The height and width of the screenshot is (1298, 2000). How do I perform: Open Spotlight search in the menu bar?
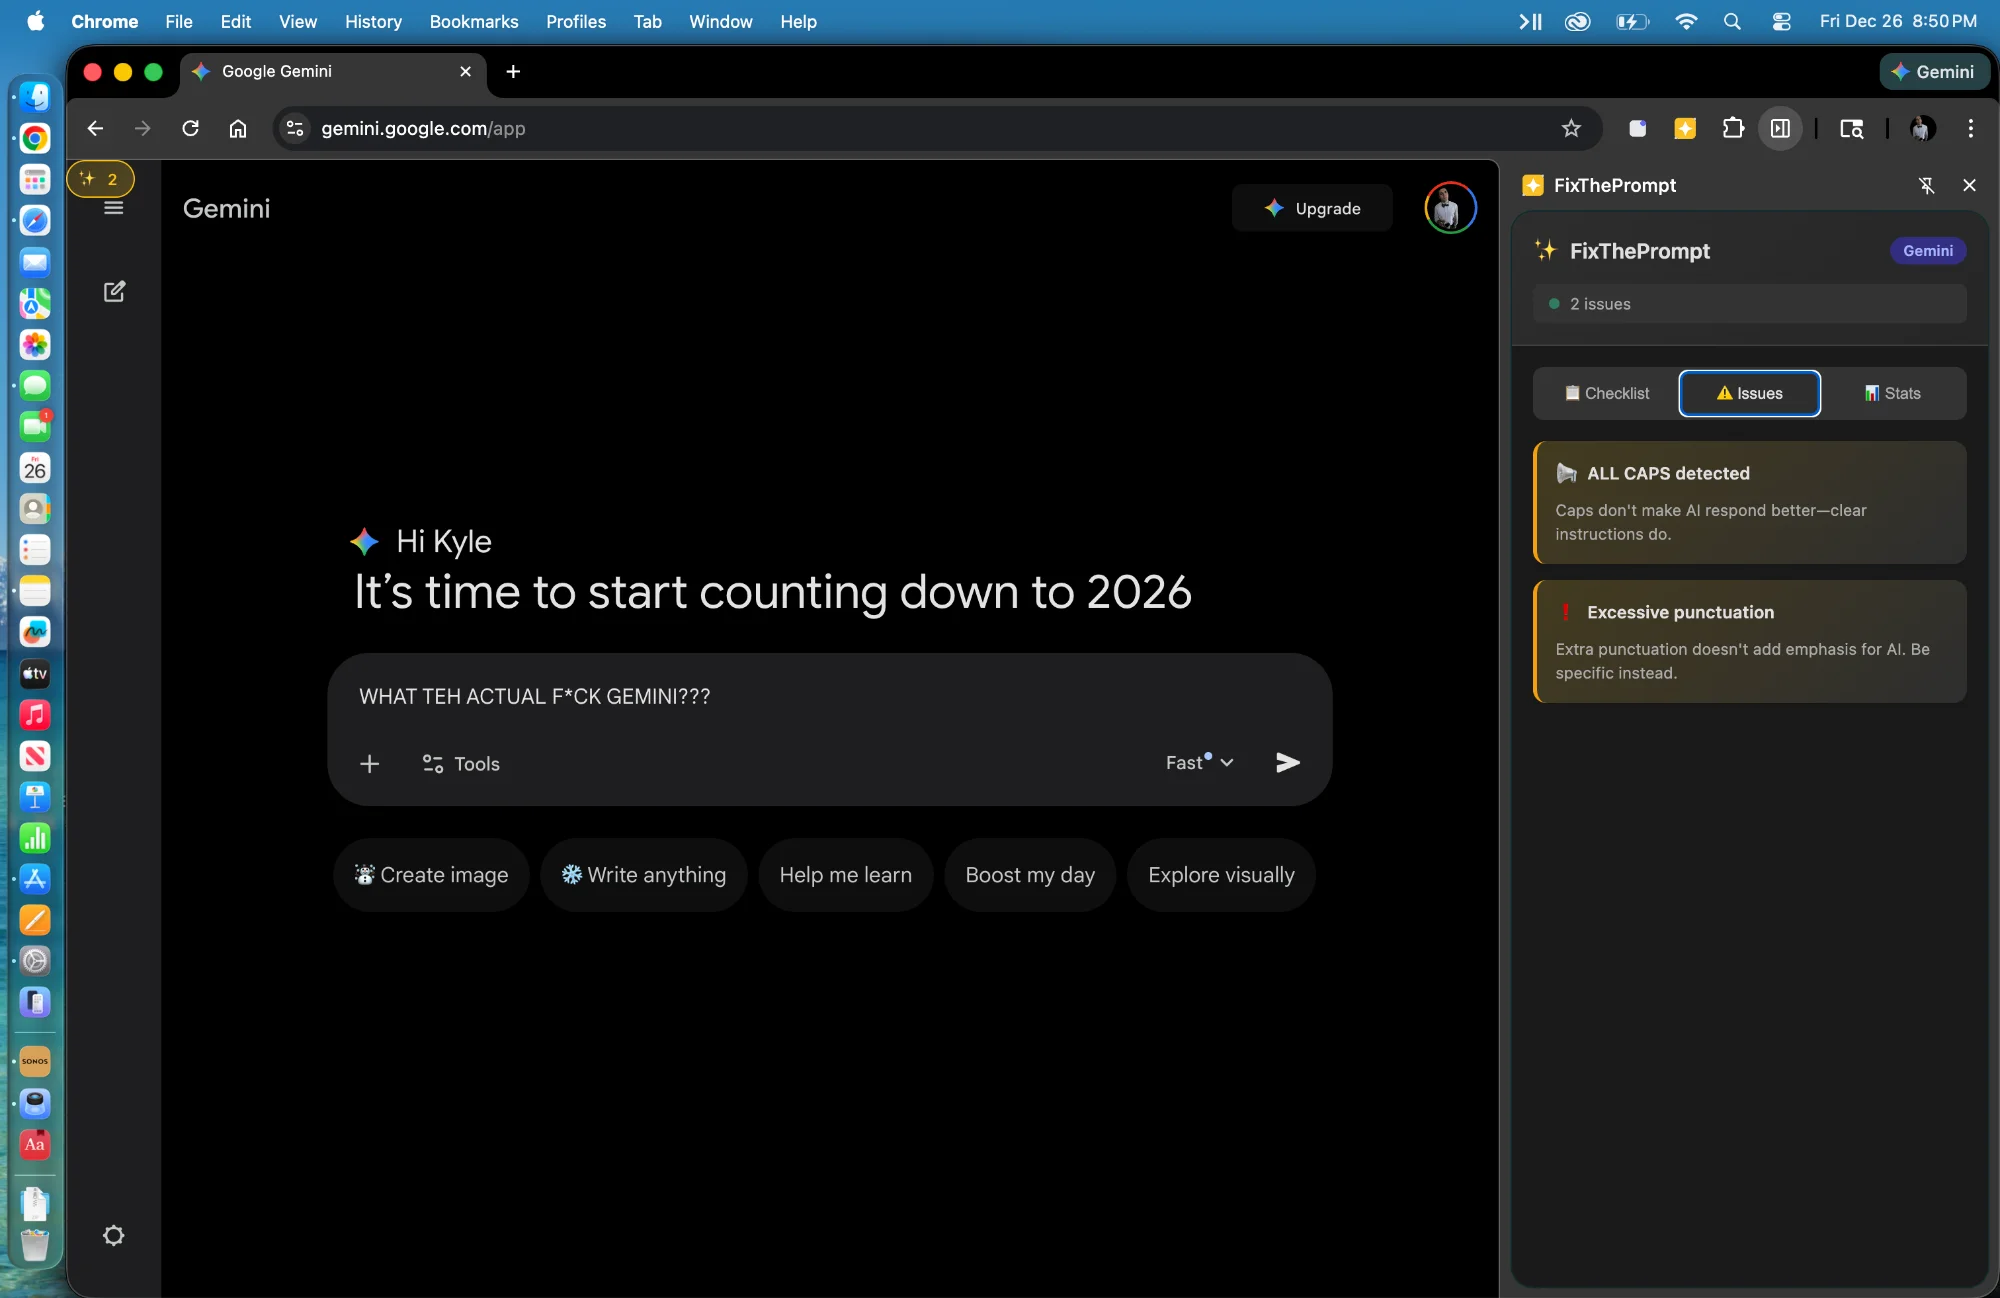(1732, 21)
